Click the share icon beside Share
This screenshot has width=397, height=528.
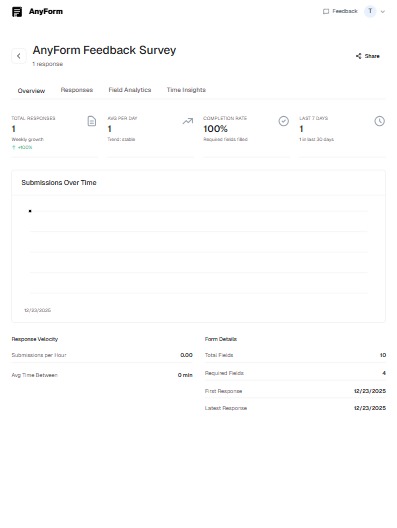click(359, 56)
